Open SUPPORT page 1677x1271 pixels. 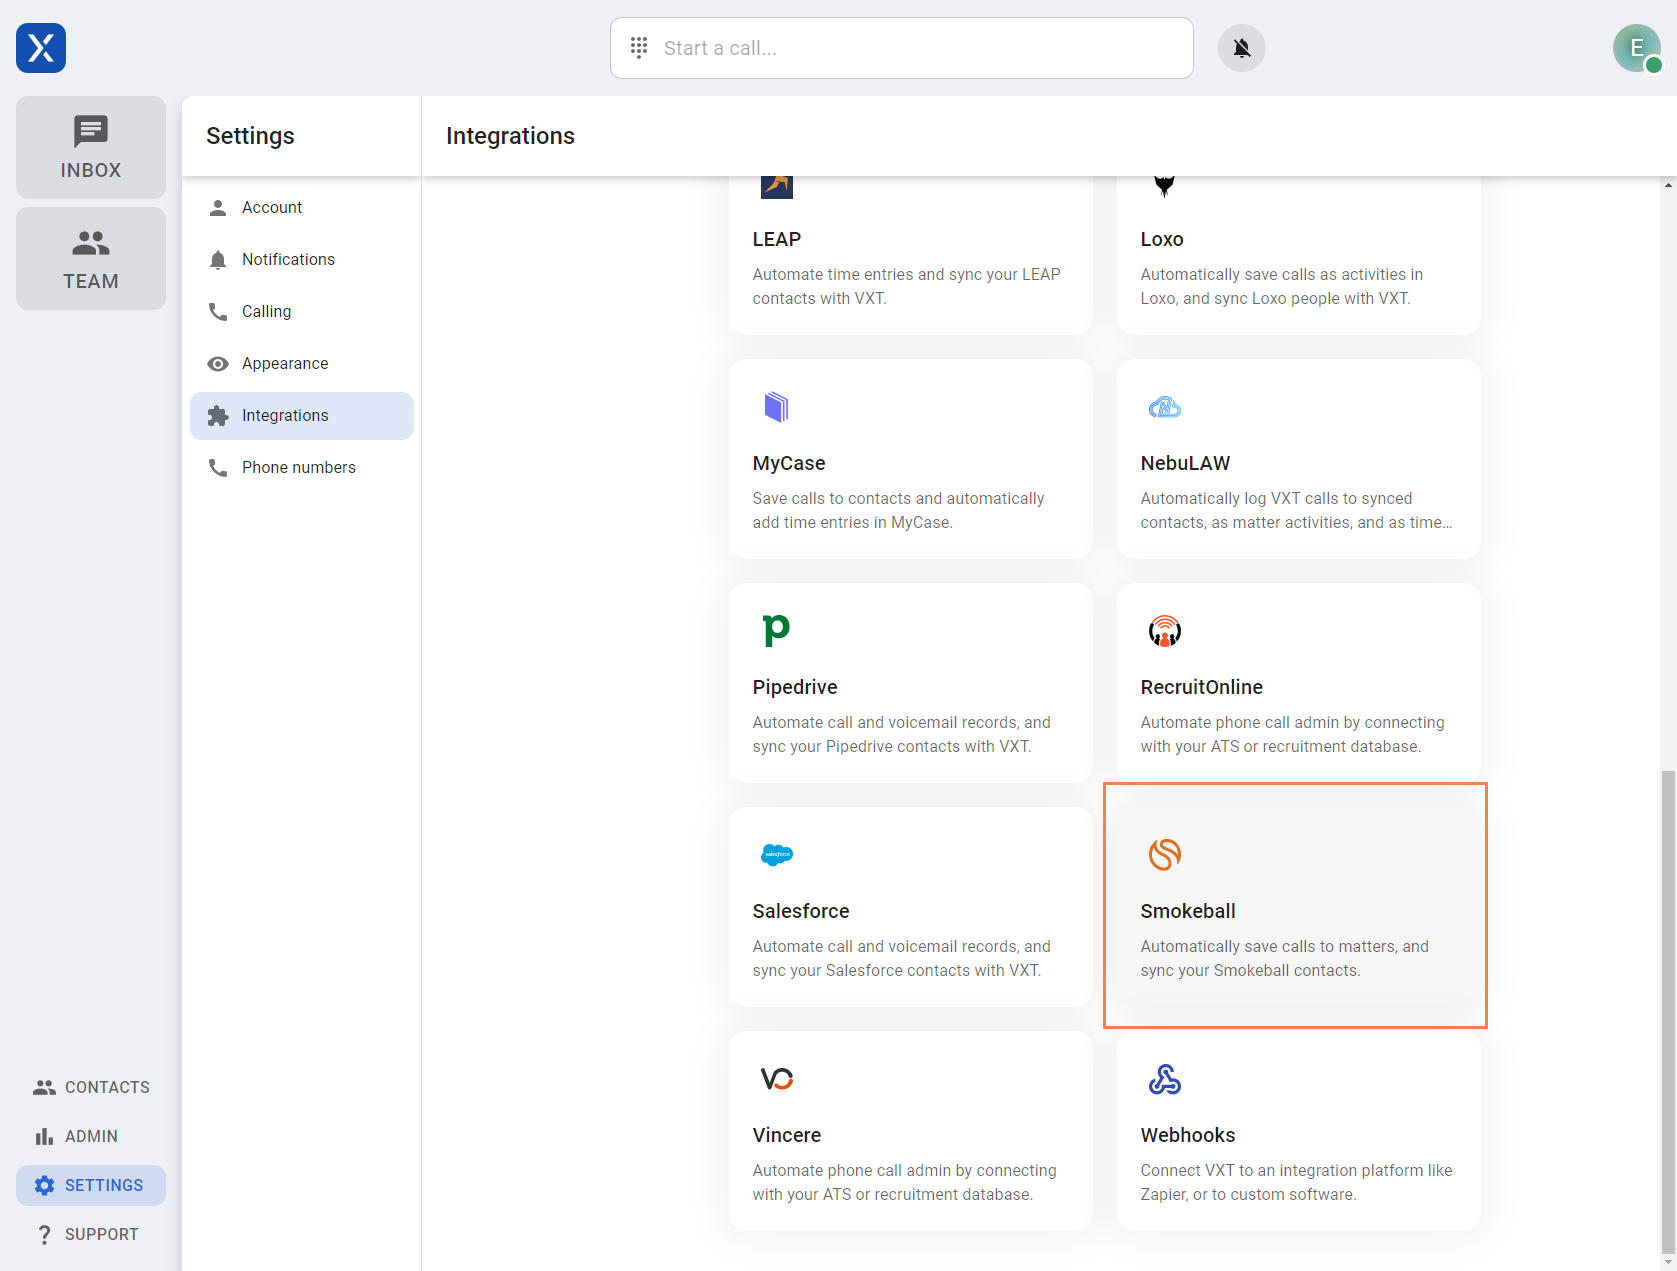tap(91, 1234)
